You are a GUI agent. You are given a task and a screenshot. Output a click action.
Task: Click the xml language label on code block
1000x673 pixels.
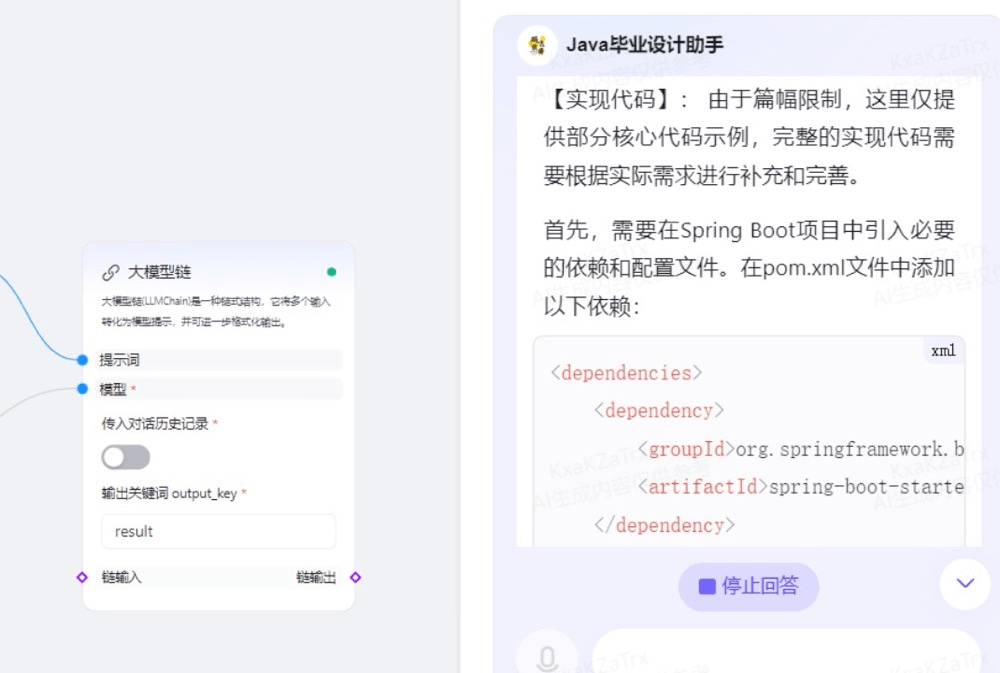(x=943, y=351)
